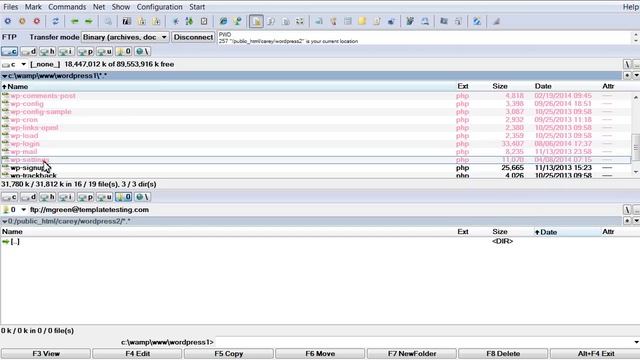
Task: Open top panel favorites star button
Action: point(627,76)
